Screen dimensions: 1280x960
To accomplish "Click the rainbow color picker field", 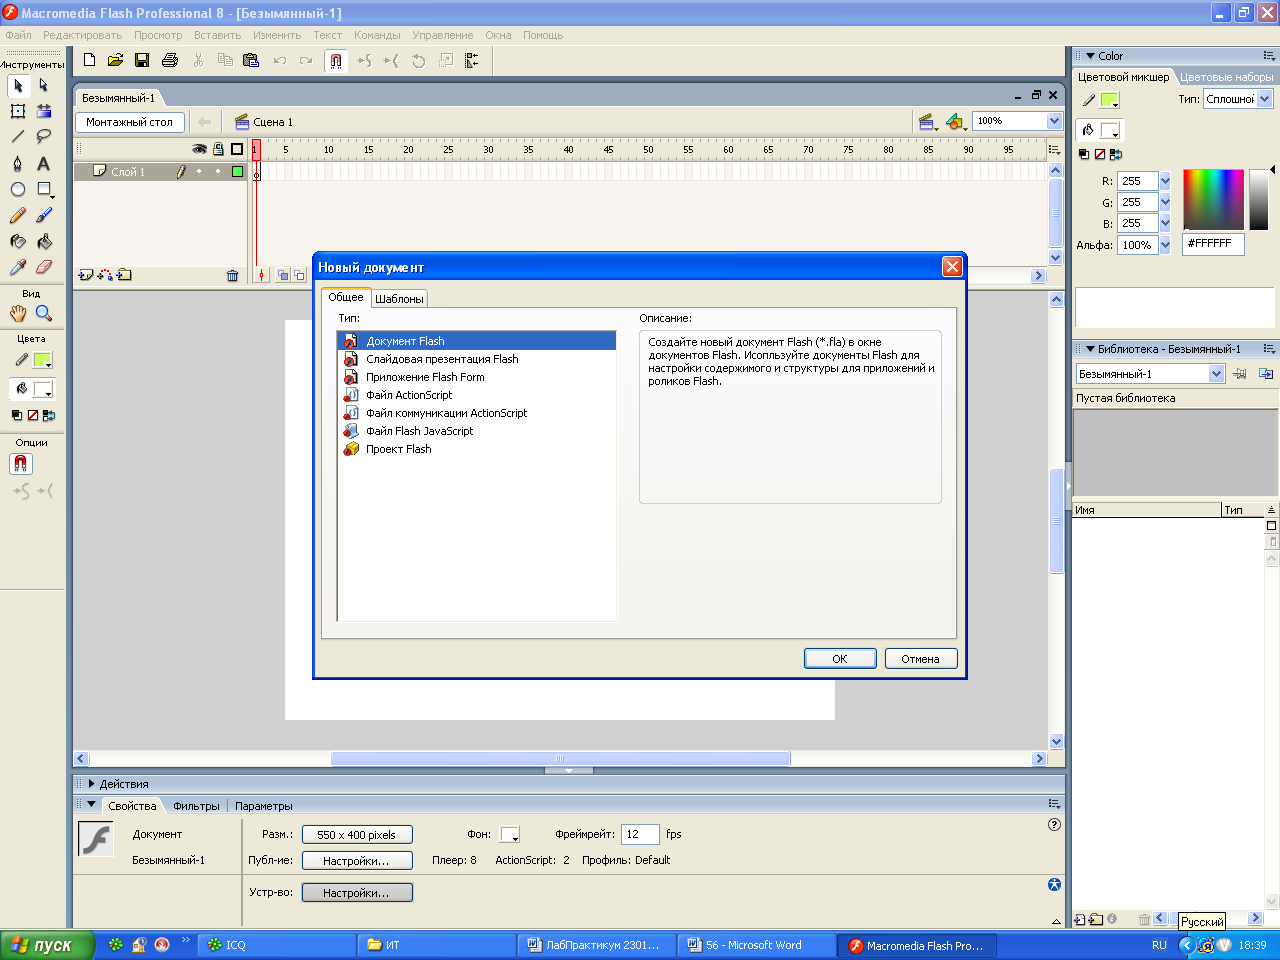I will pos(1213,199).
